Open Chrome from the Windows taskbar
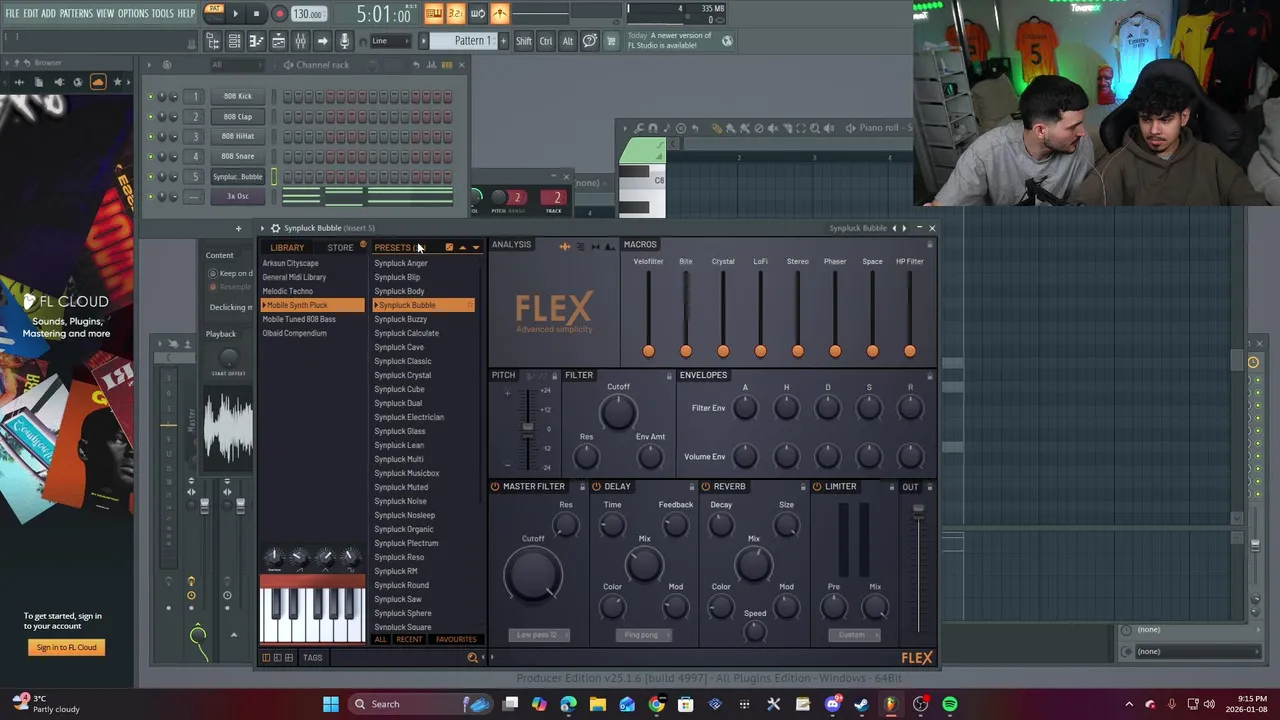 (x=656, y=704)
